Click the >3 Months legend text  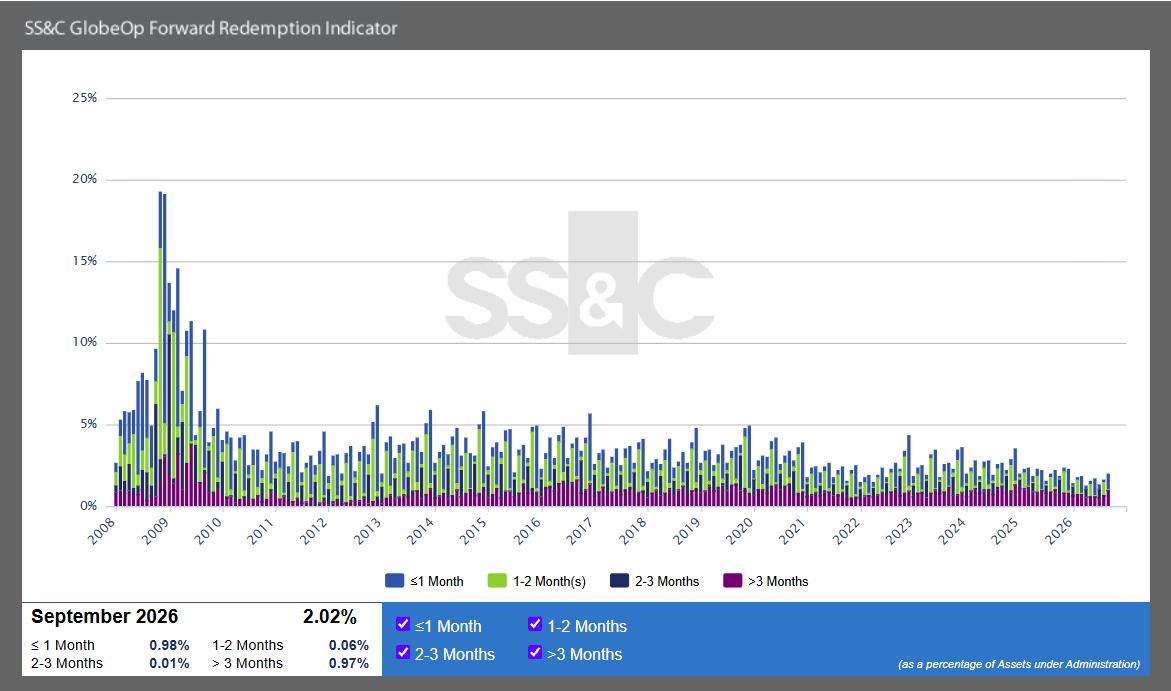pyautogui.click(x=778, y=581)
